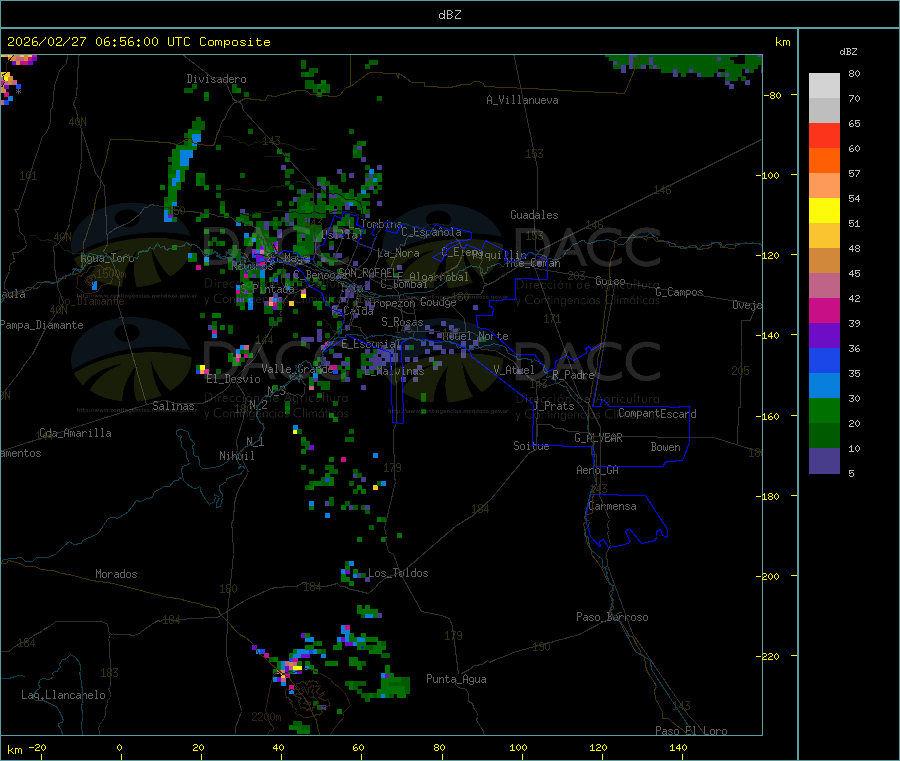The image size is (900, 761).
Task: Click the G_Campos label
Action: [x=680, y=292]
